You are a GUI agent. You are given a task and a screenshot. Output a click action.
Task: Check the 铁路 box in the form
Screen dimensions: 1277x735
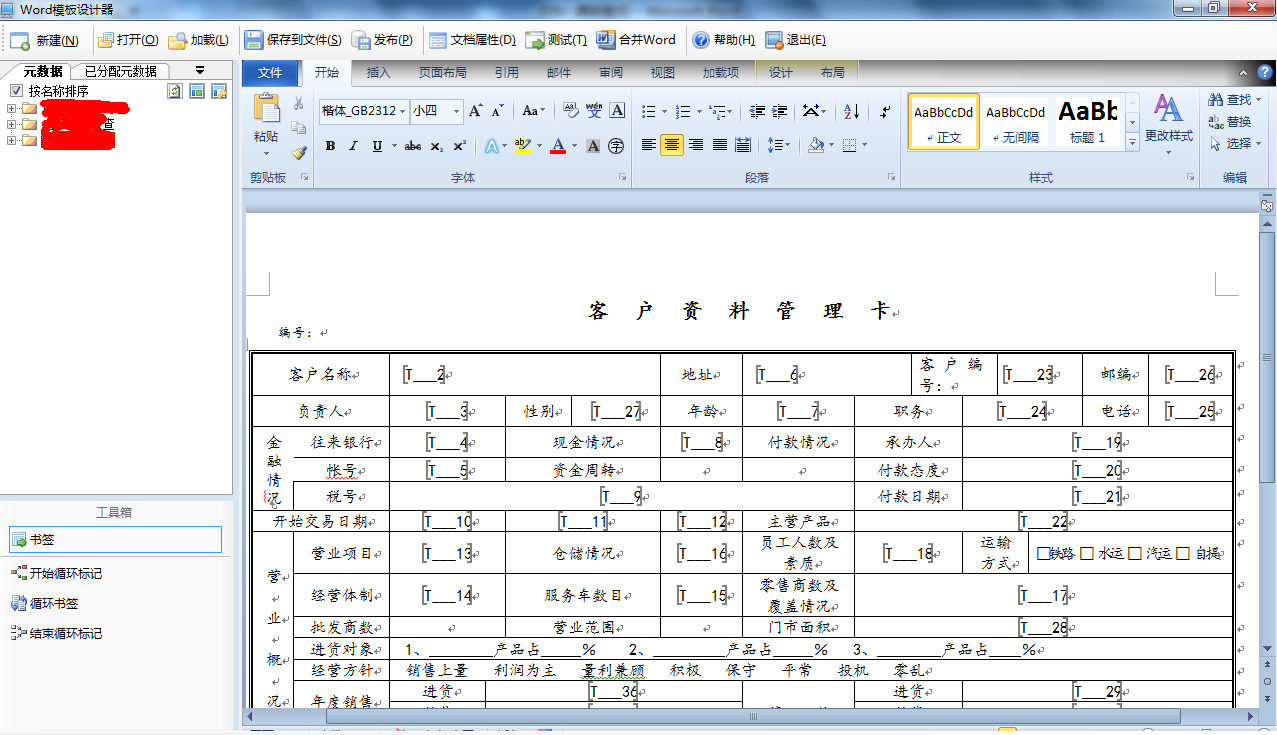click(x=1043, y=553)
